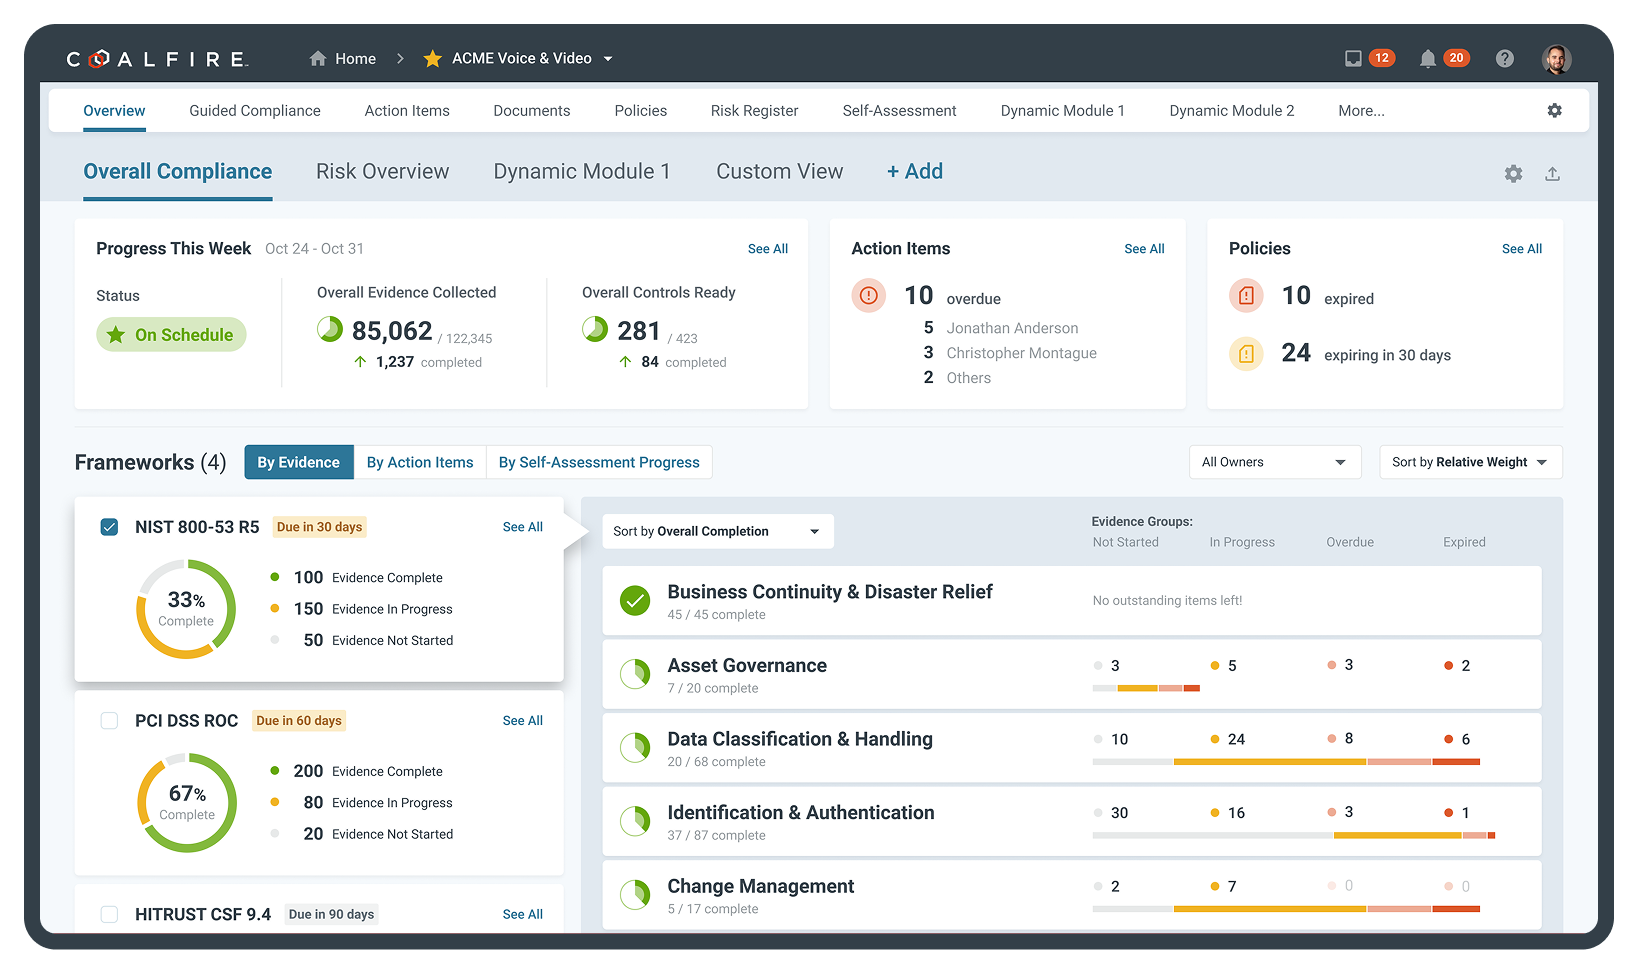Open navigation bar settings gear
This screenshot has height=974, width=1638.
(x=1554, y=110)
